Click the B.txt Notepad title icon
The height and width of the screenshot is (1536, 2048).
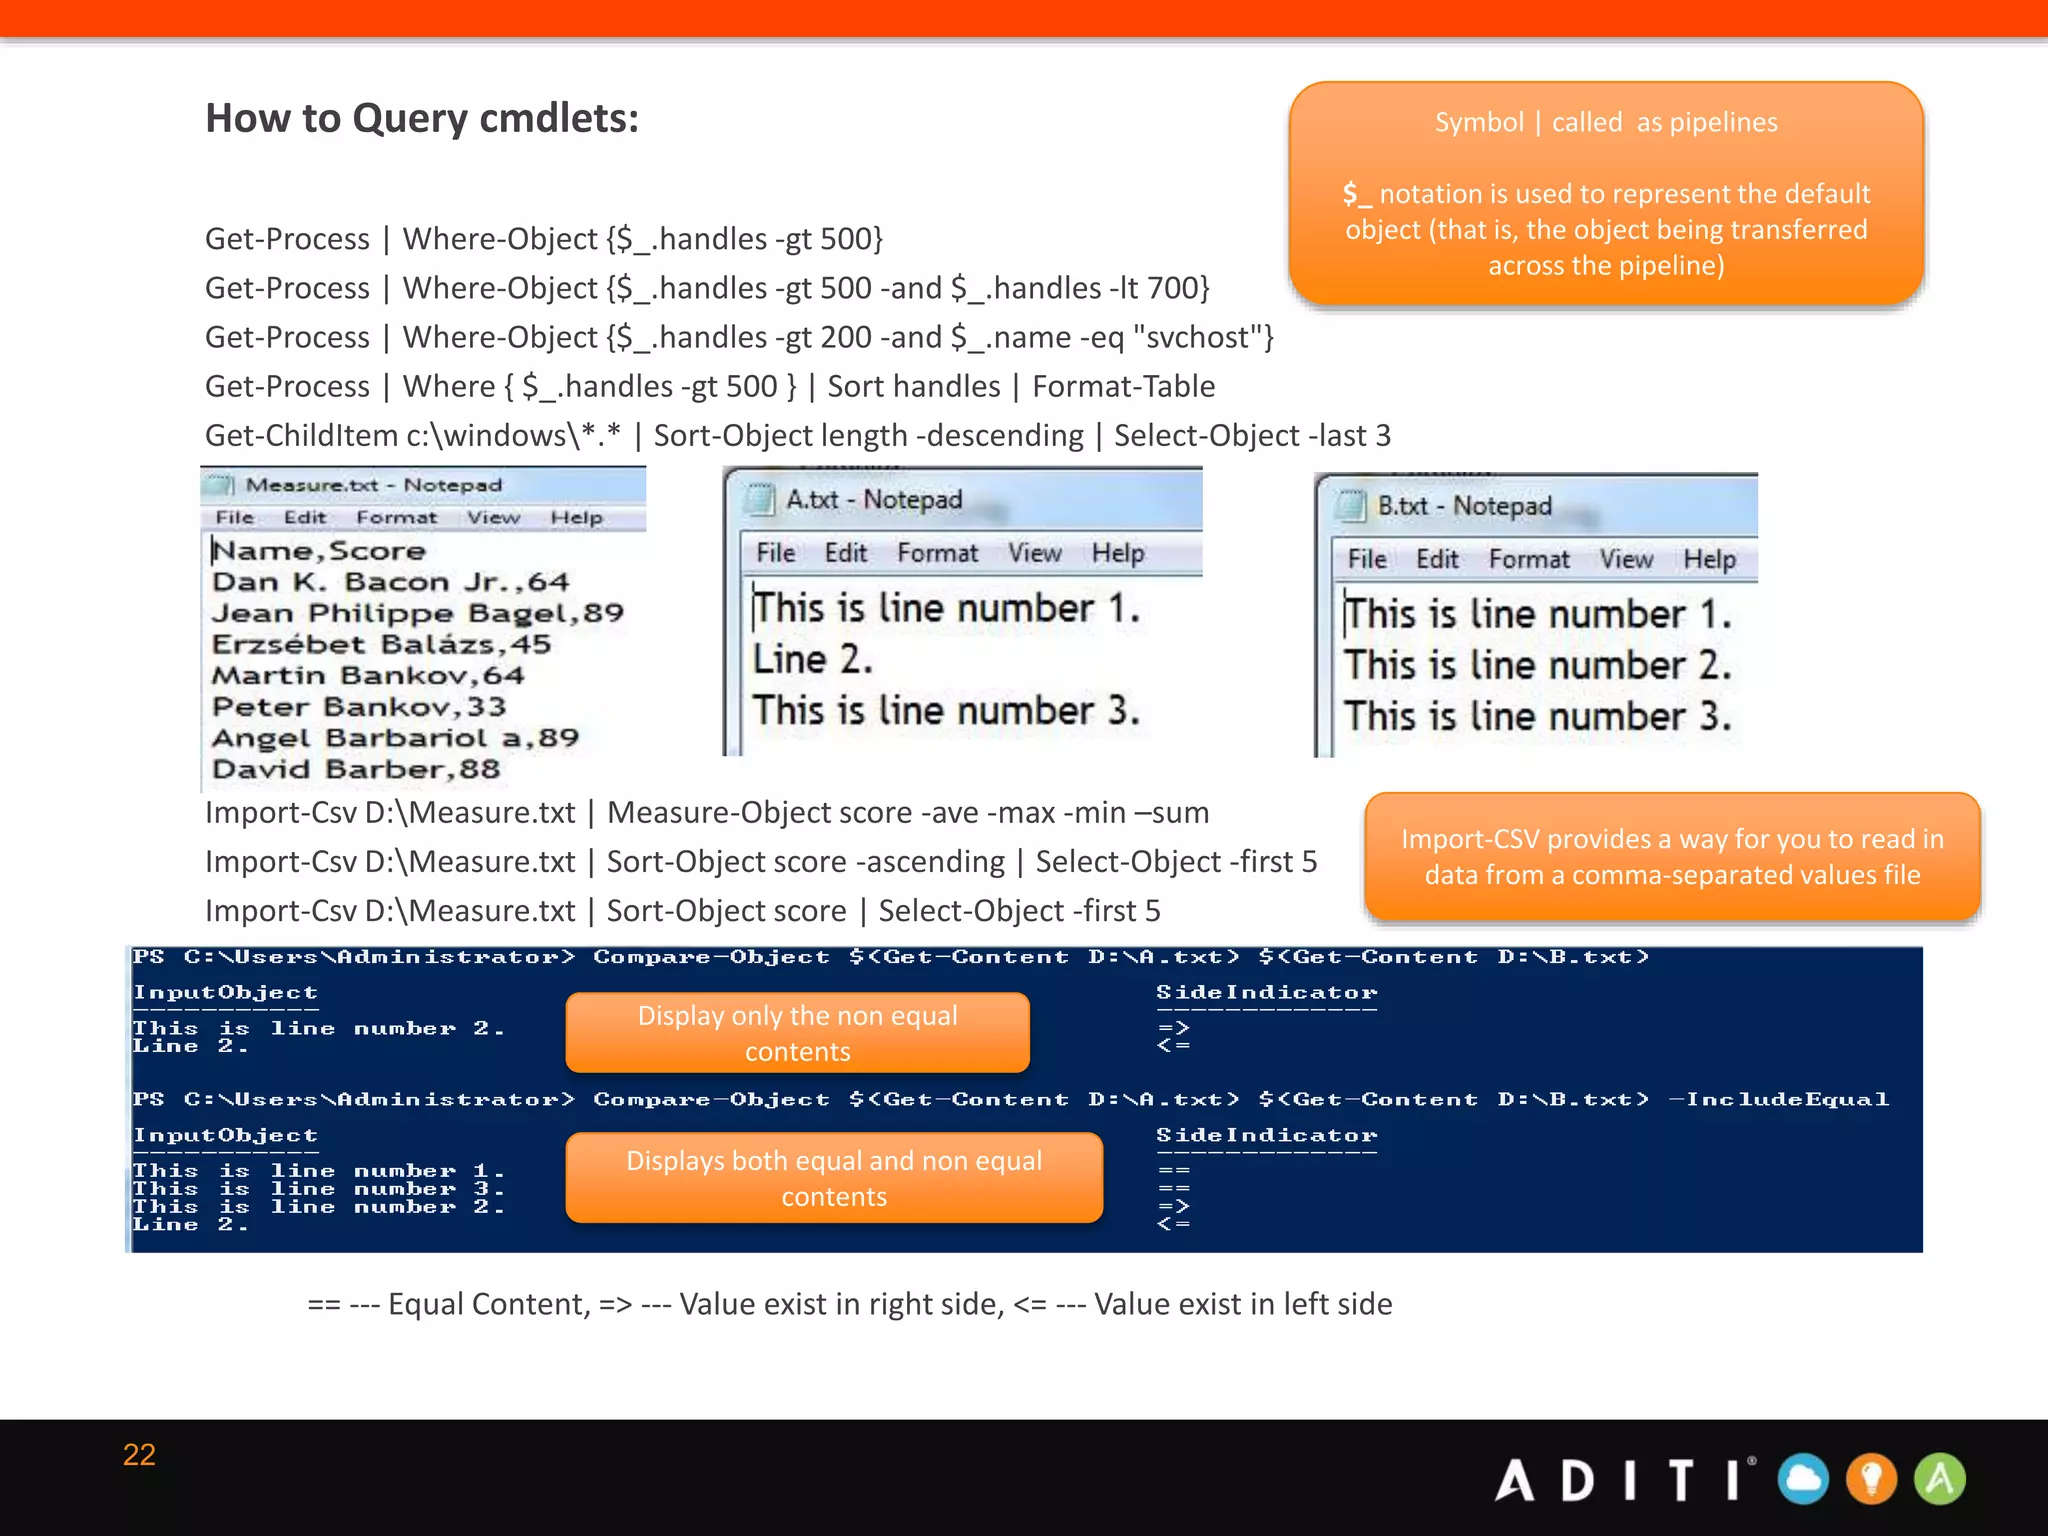point(1352,506)
